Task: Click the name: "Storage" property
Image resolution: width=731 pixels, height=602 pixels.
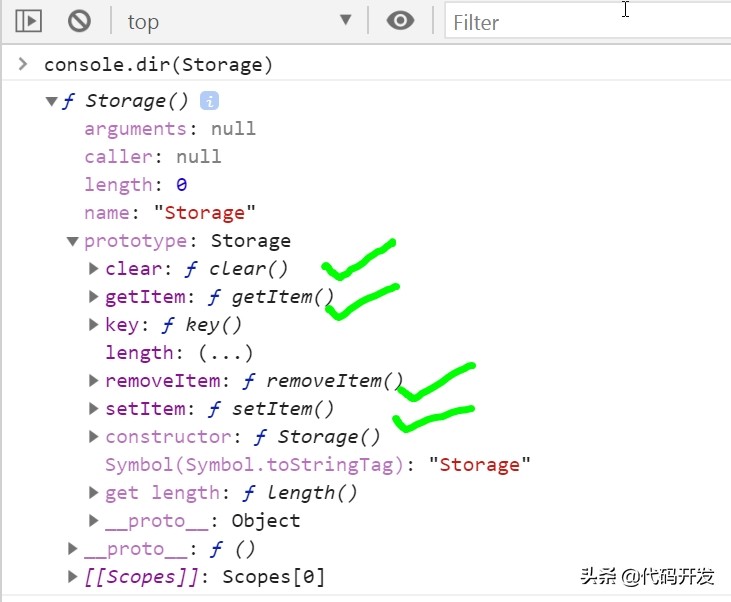Action: 170,213
